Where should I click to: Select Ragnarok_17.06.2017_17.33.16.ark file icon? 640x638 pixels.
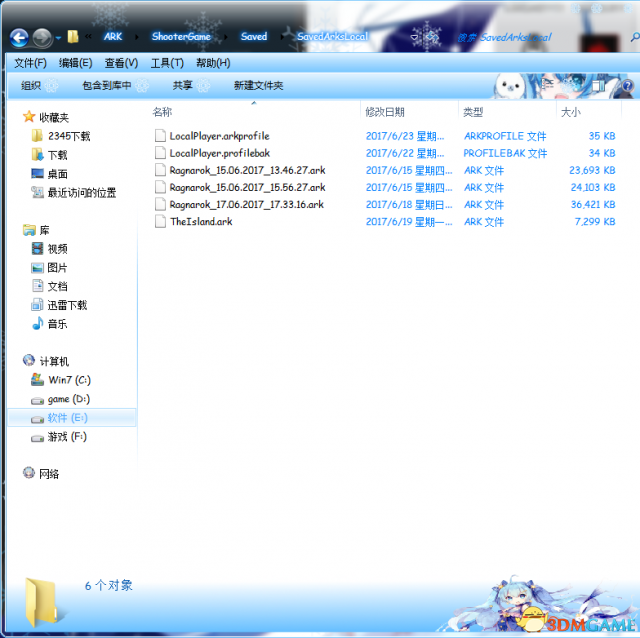pyautogui.click(x=160, y=205)
